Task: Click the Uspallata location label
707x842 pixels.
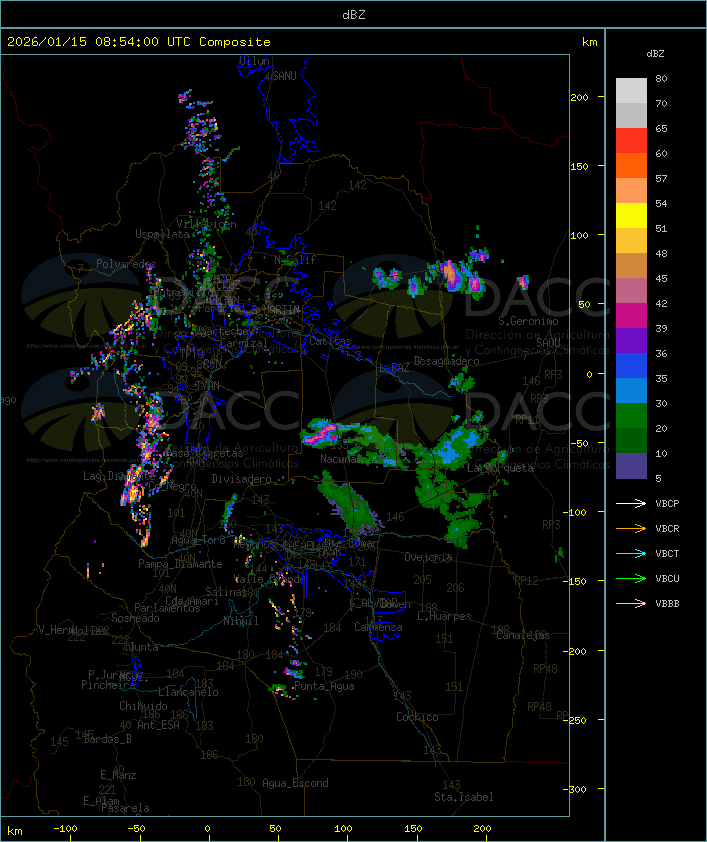Action: coord(161,234)
